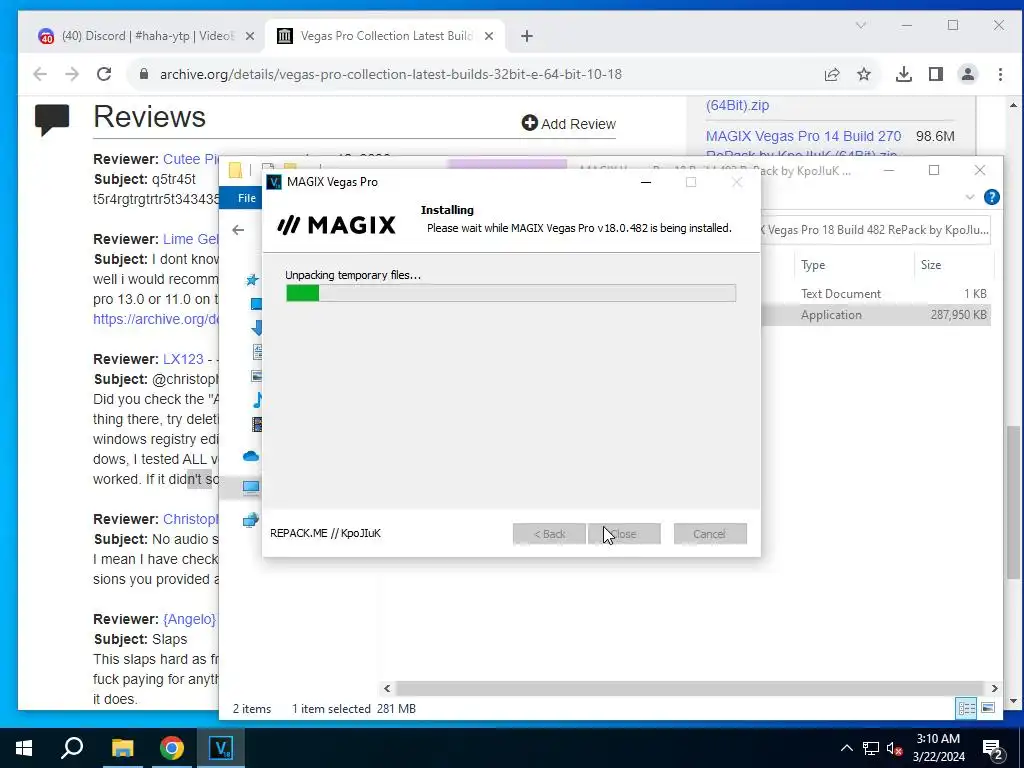Open Chrome three-dot menu
The height and width of the screenshot is (768, 1024).
click(x=1000, y=74)
